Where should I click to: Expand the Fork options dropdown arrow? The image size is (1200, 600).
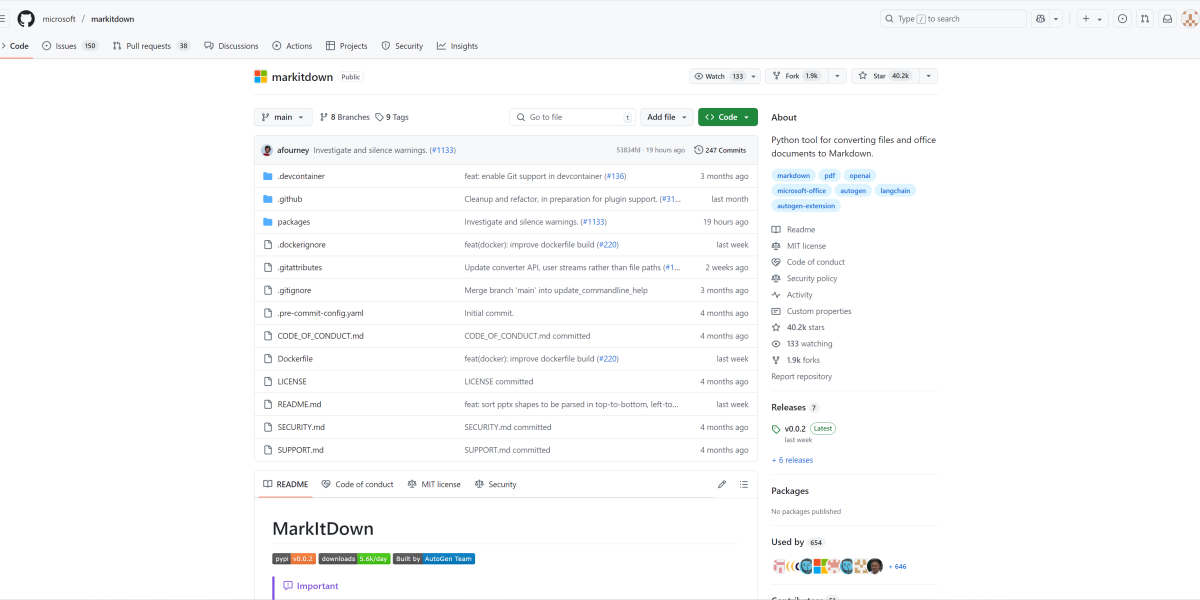pos(835,76)
